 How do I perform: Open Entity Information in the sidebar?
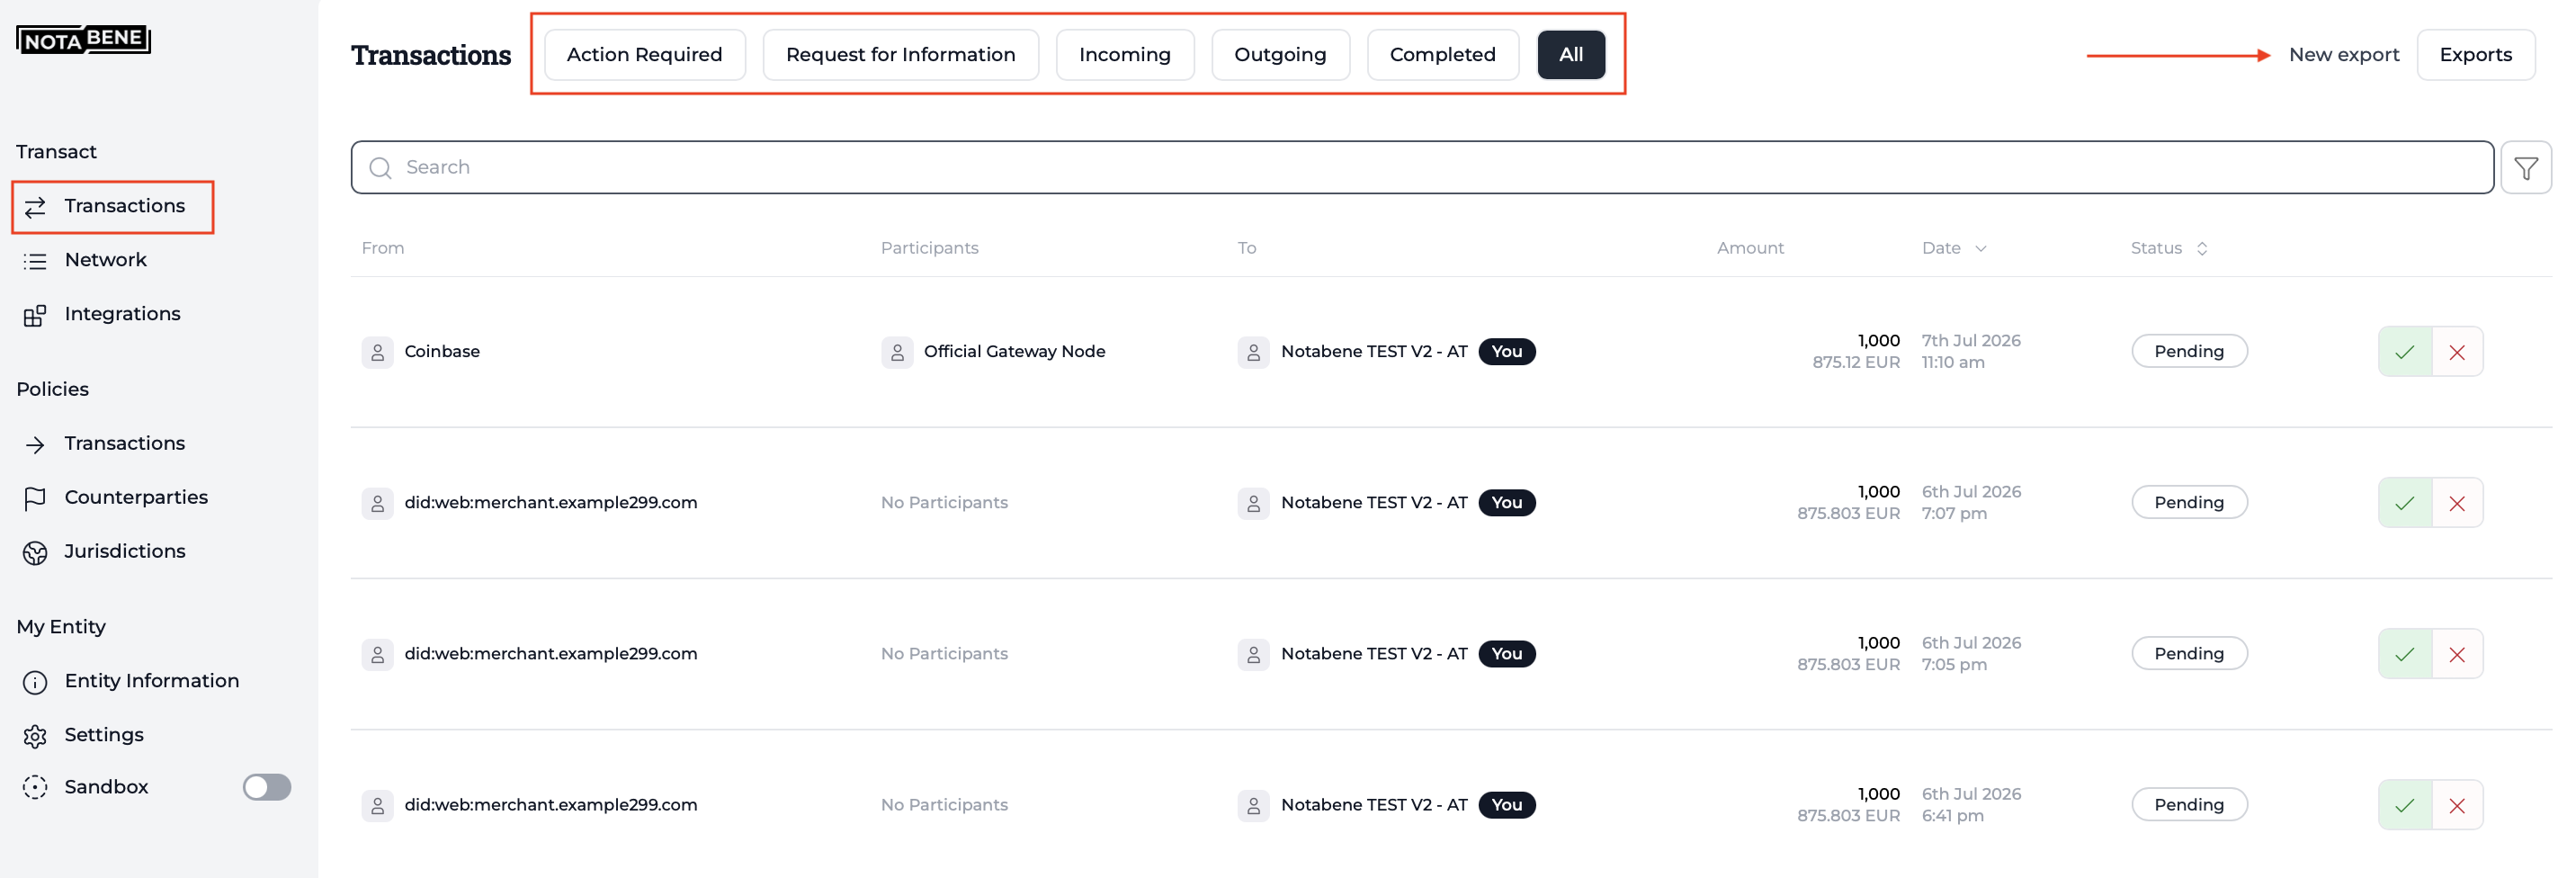133,681
